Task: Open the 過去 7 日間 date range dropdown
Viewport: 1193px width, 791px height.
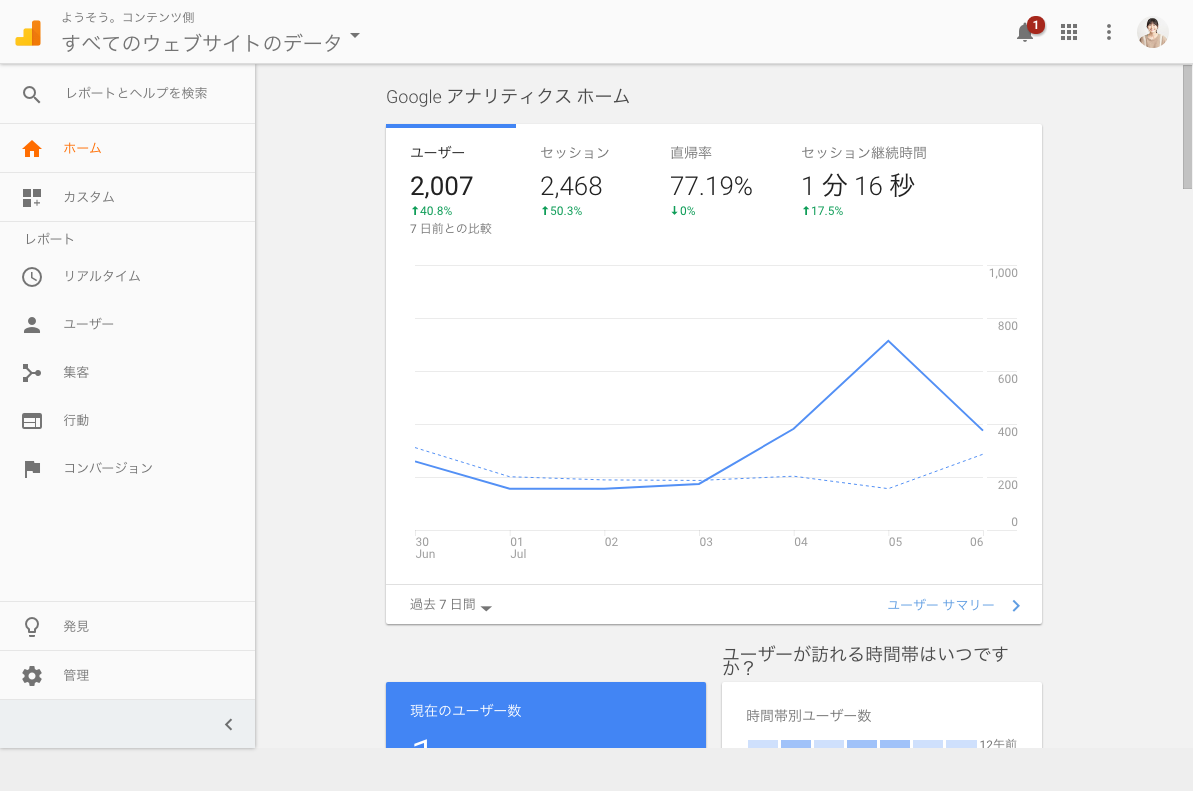Action: 450,605
